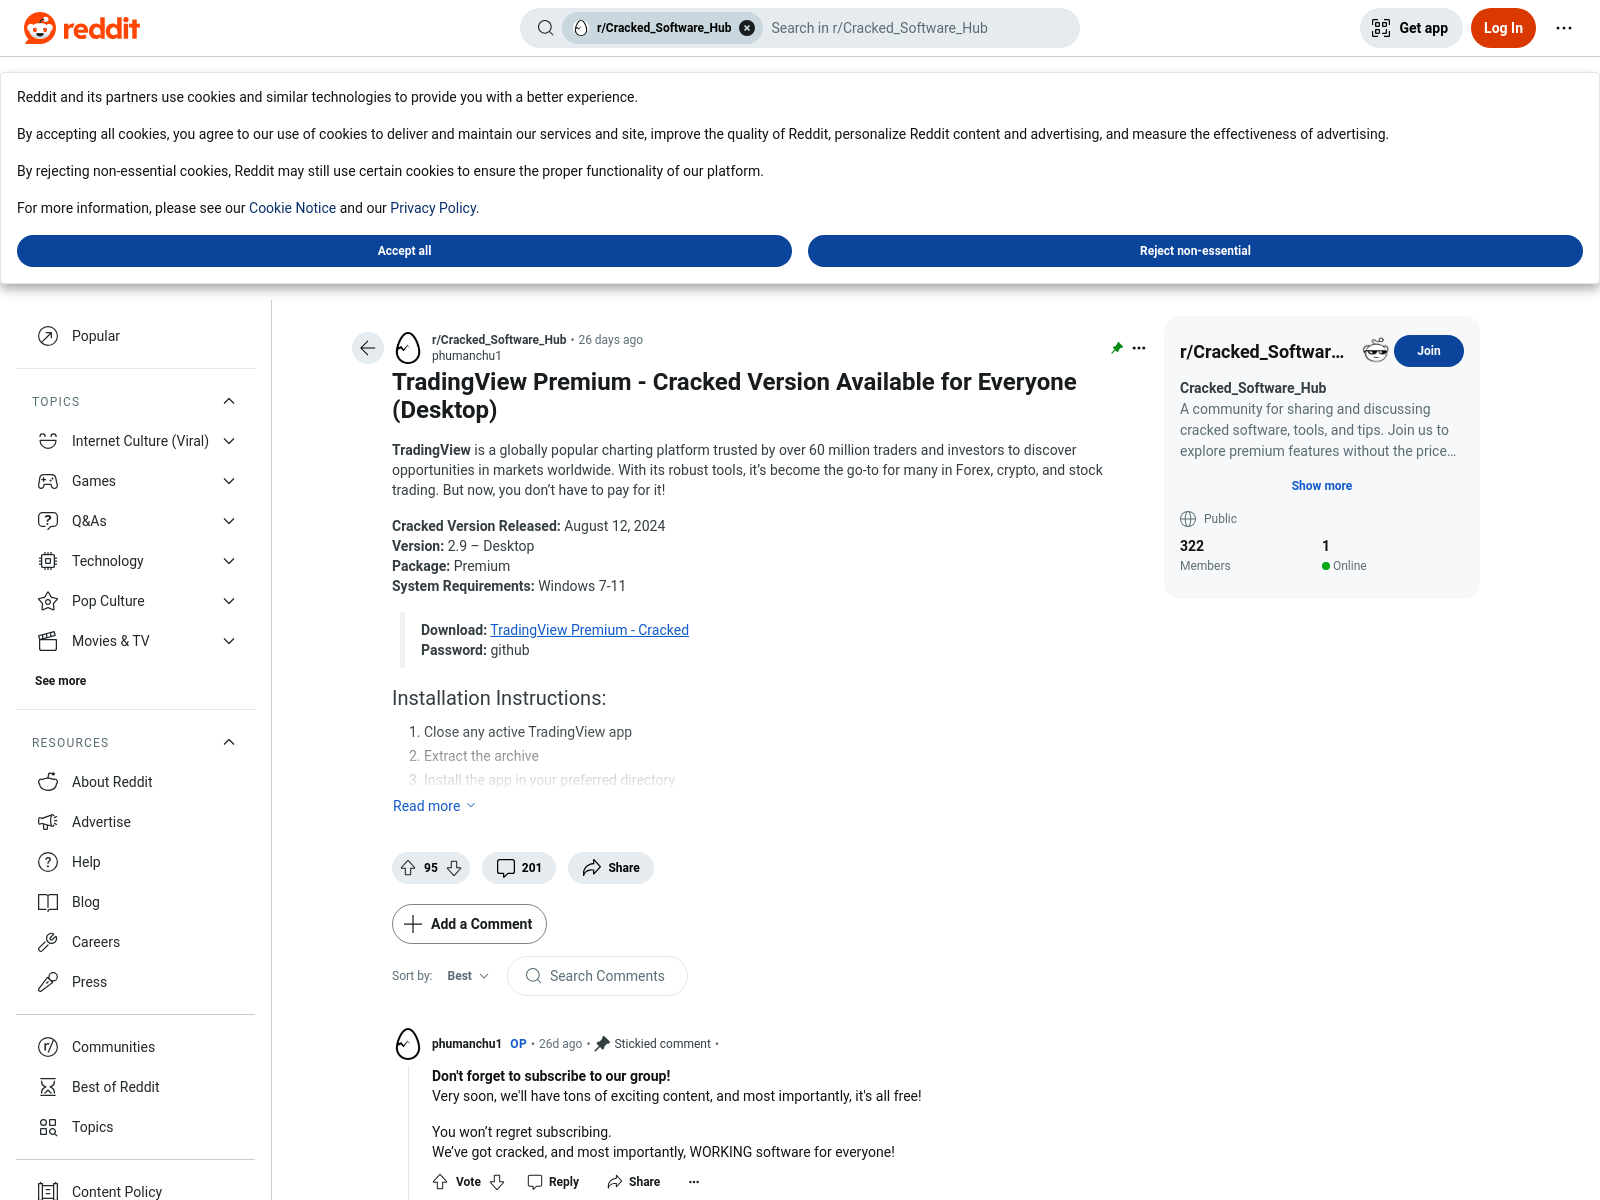This screenshot has height=1200, width=1600.
Task: Open the post overflow menu dots
Action: pyautogui.click(x=1139, y=348)
